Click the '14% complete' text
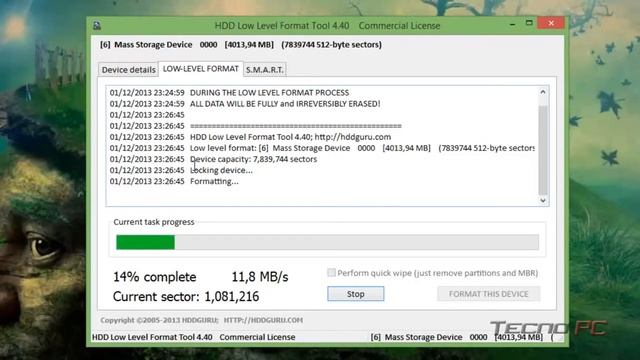Viewport: 640px width, 360px height. [155, 277]
